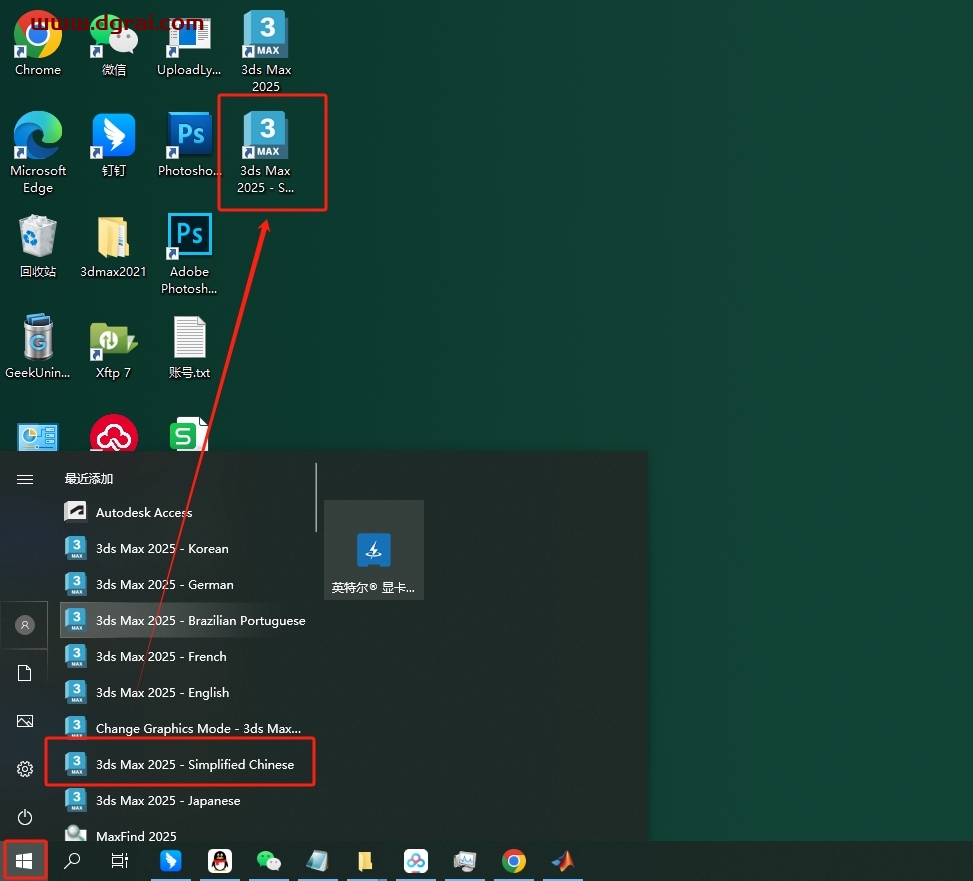Open the taskbar search magnifier

click(72, 861)
